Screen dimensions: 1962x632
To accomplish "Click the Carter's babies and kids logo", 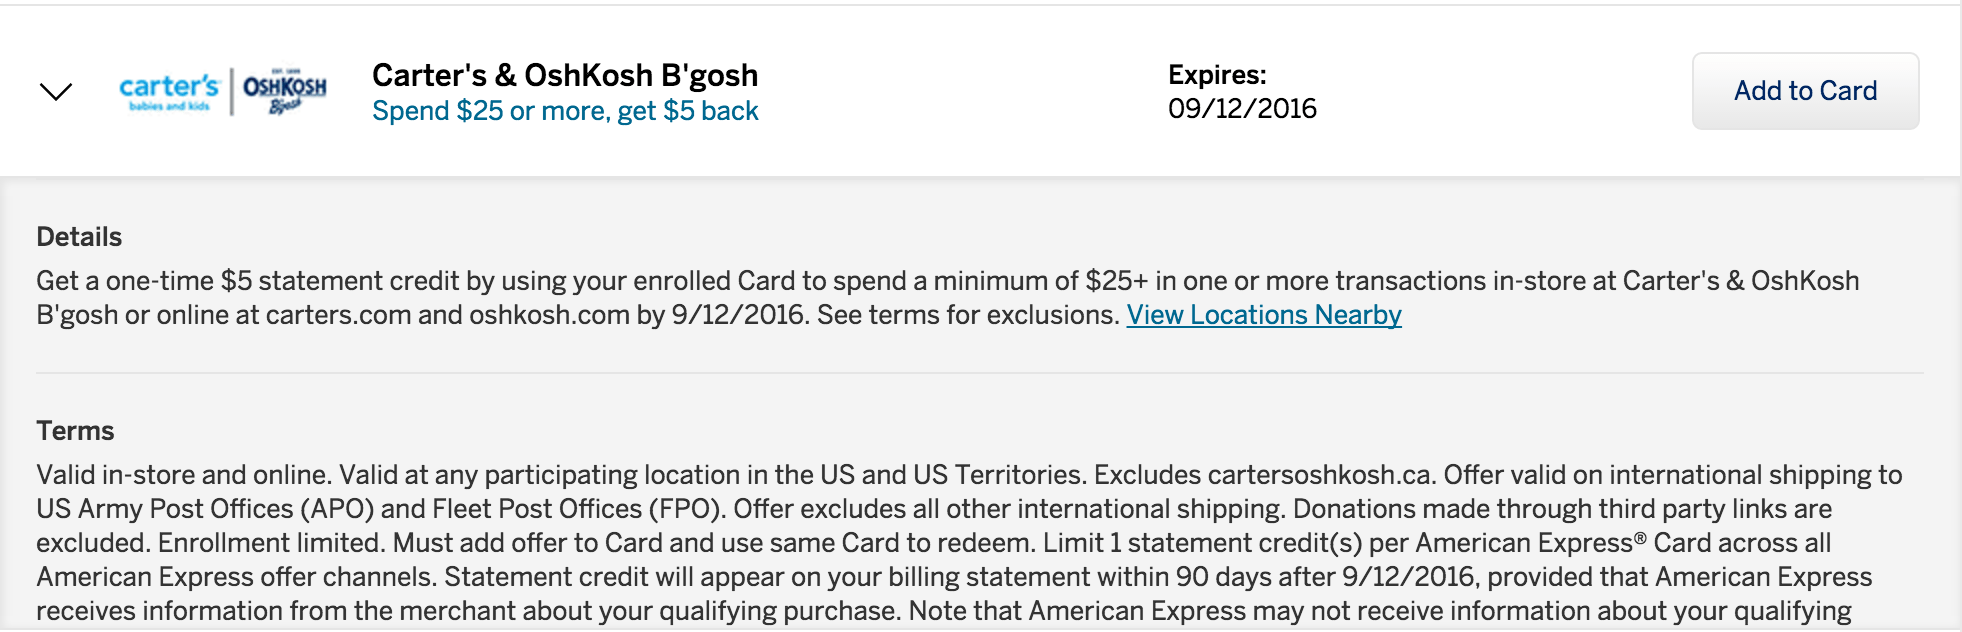I will [168, 92].
